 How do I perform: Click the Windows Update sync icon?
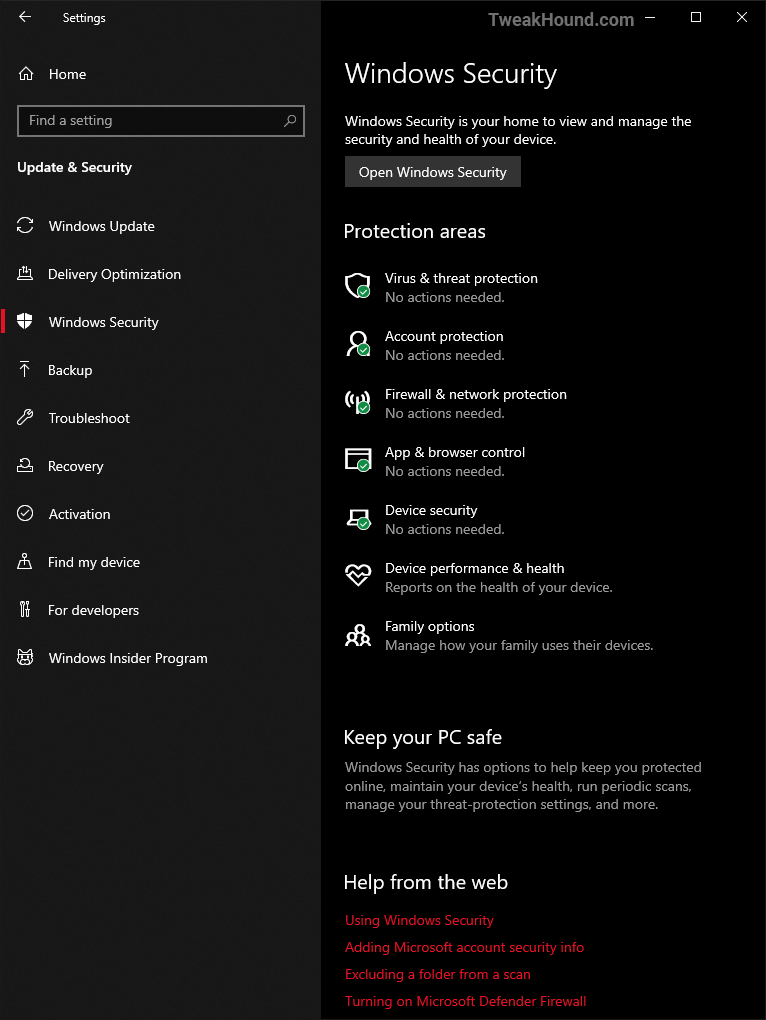pos(25,226)
